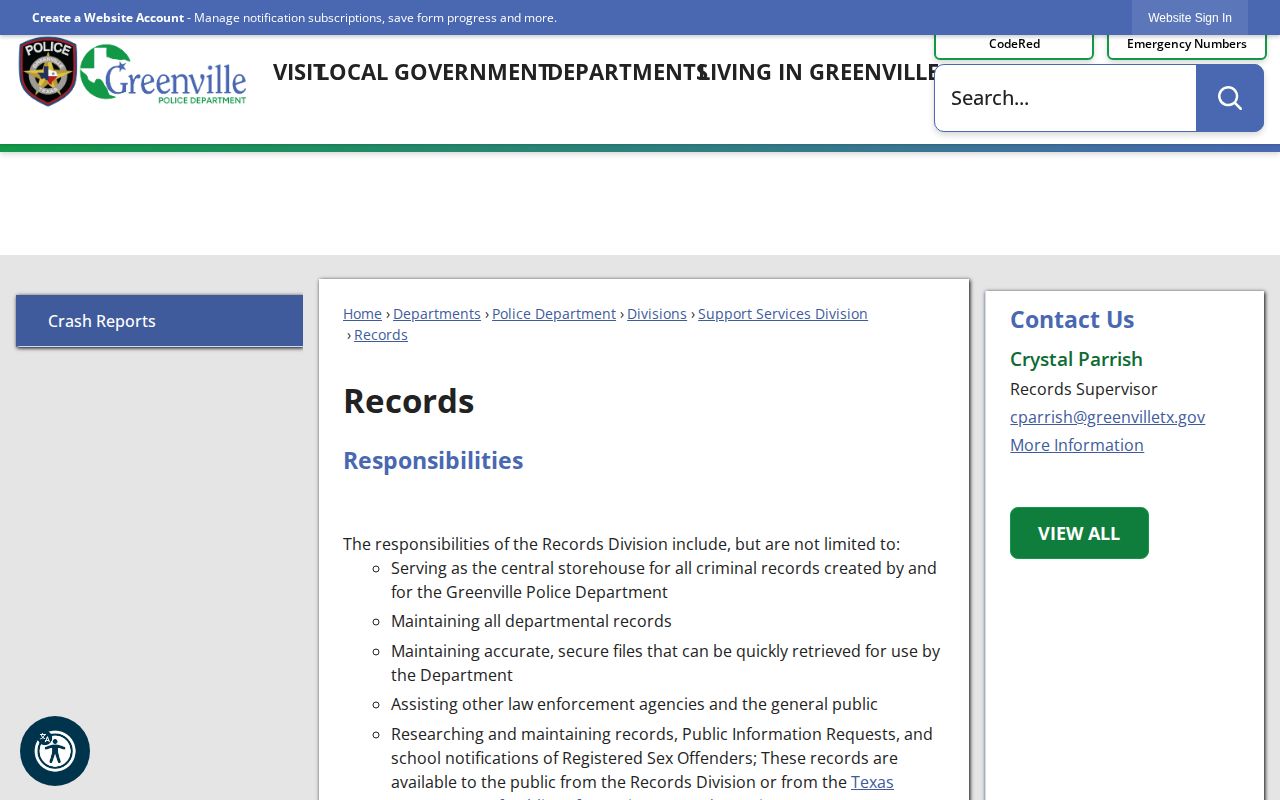Click Create a Website Account link
This screenshot has height=800, width=1280.
(108, 18)
